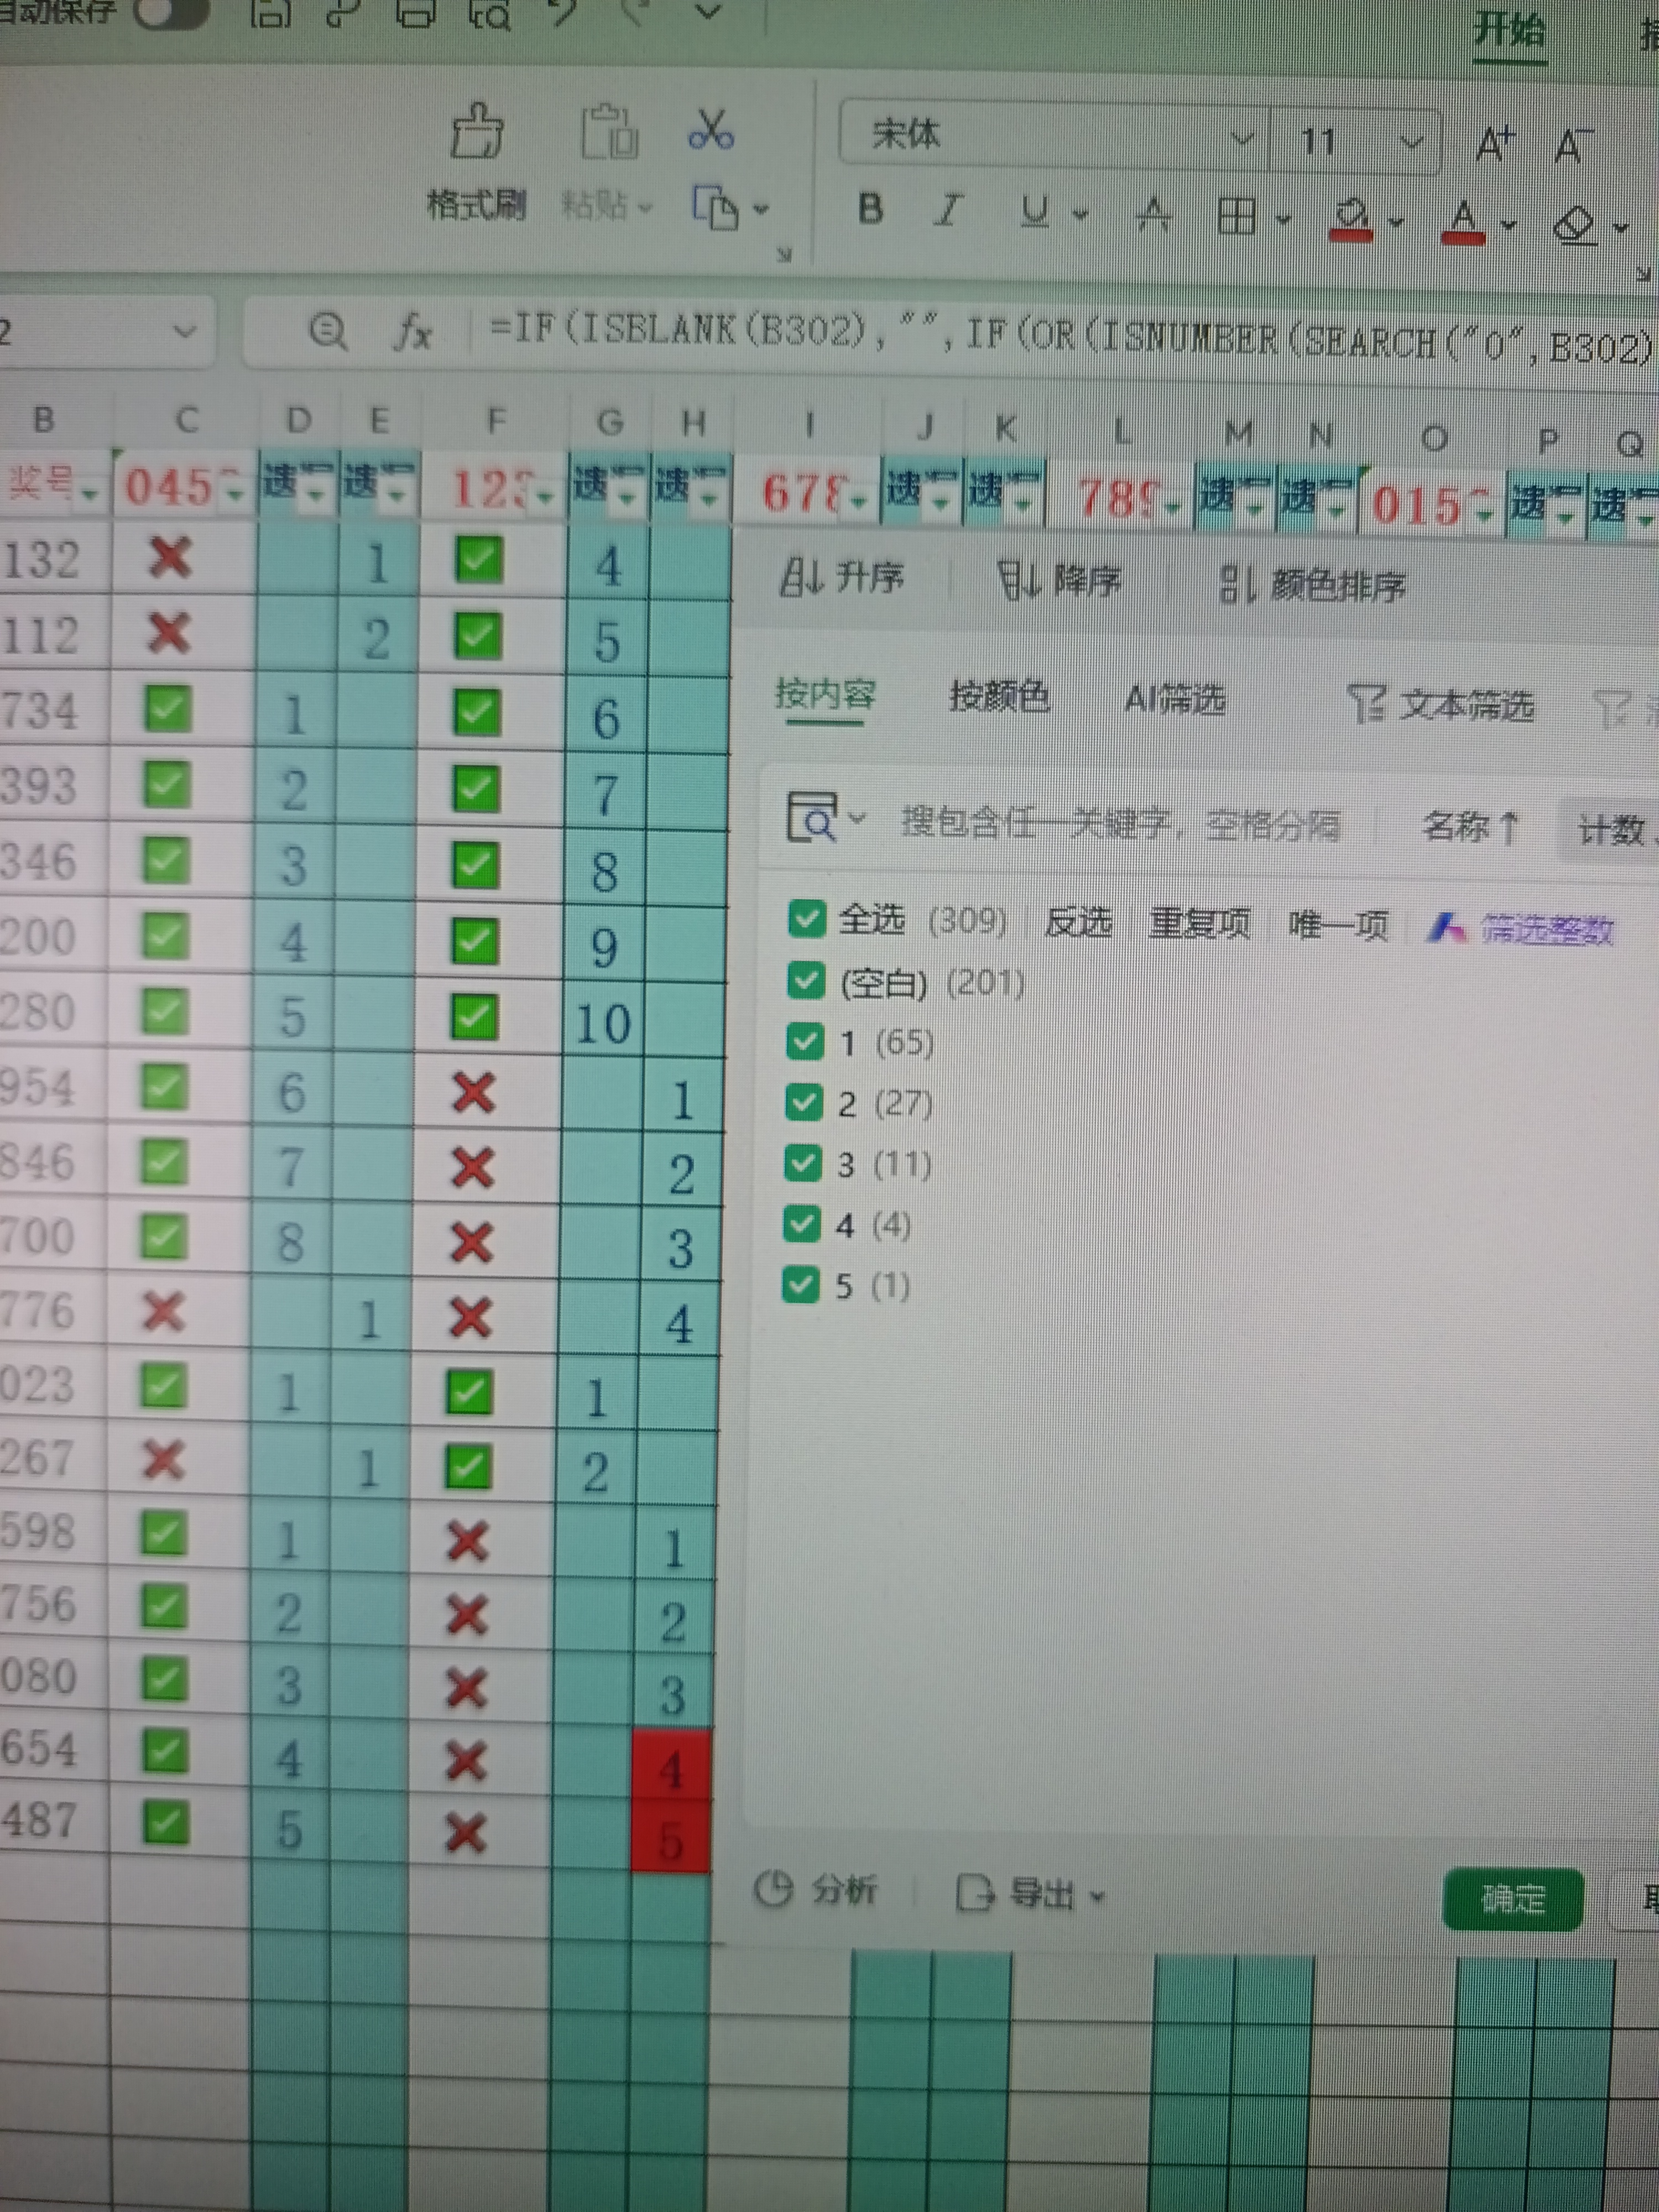Viewport: 1659px width, 2212px height.
Task: Click the Copy icon in ribbon
Action: click(x=715, y=209)
